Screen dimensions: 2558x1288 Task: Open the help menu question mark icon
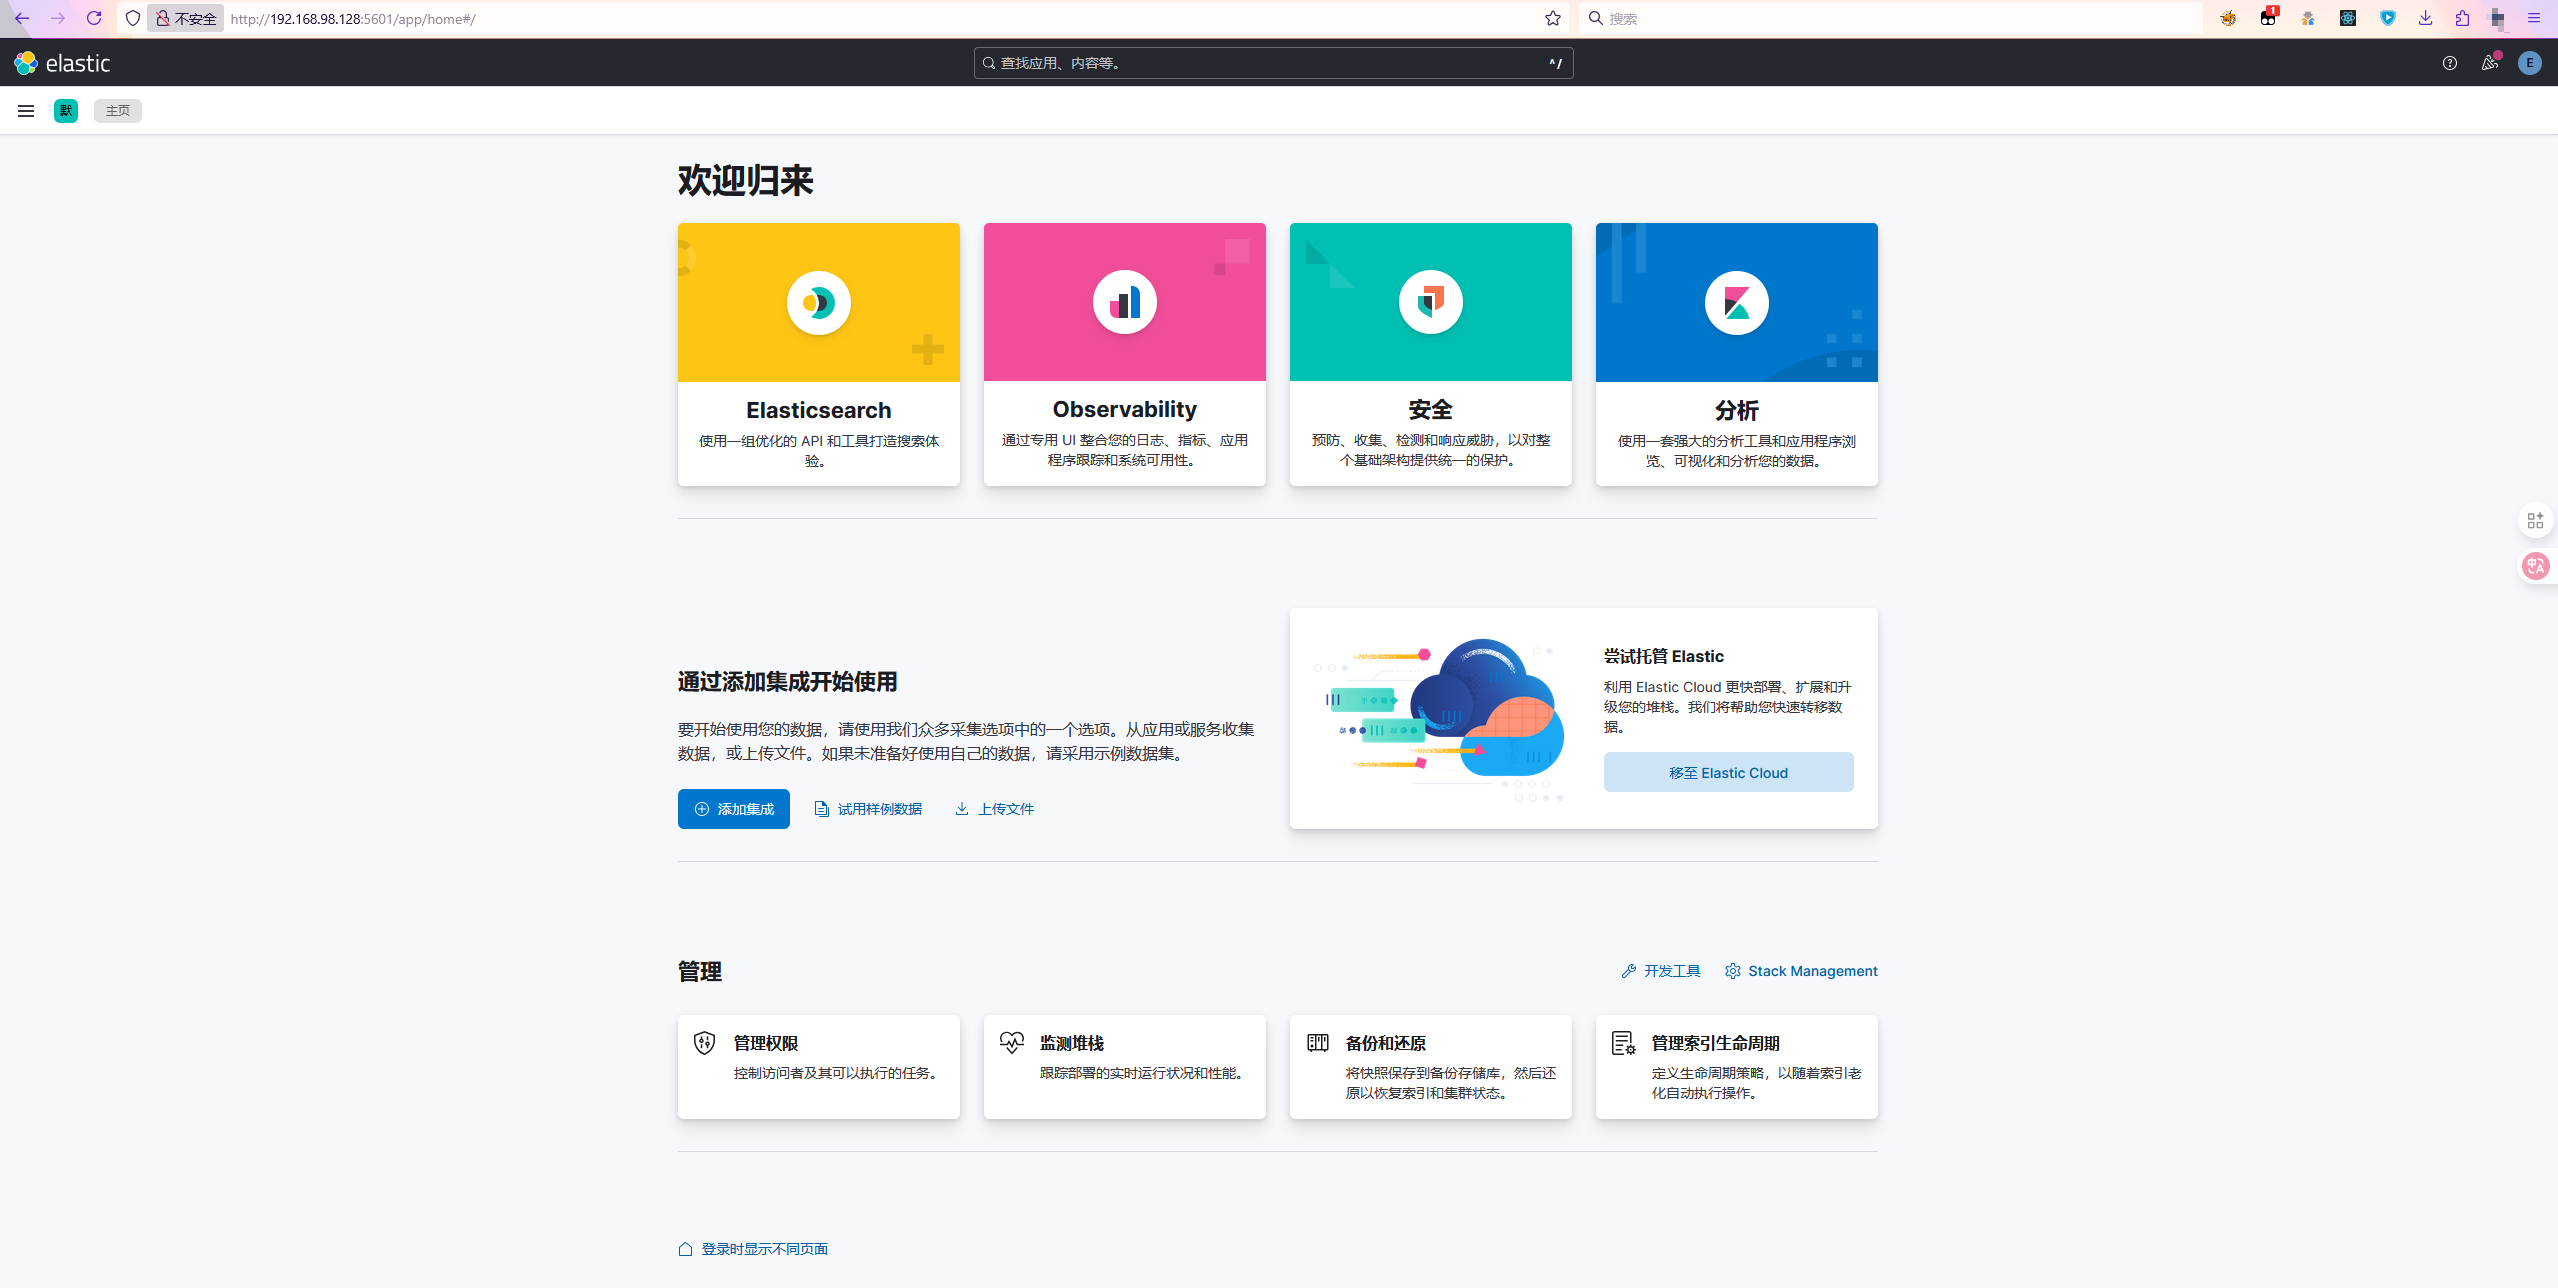click(x=2449, y=63)
